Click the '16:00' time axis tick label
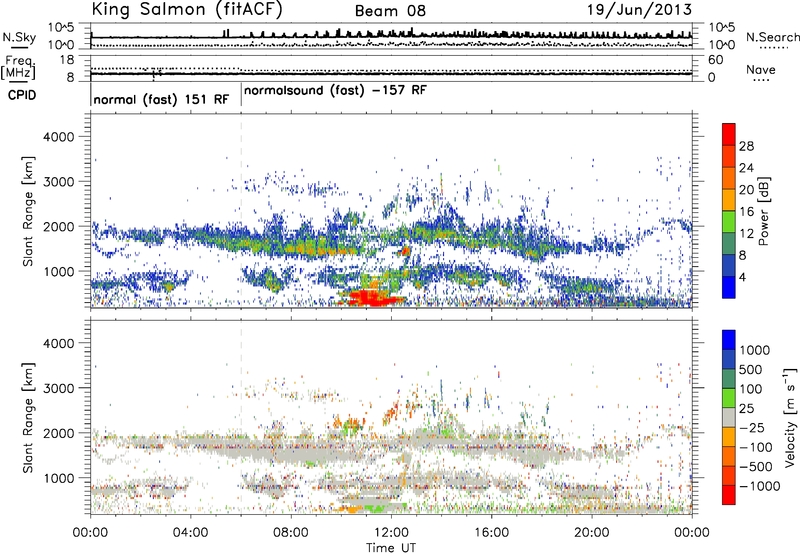The width and height of the screenshot is (800, 554). click(491, 533)
